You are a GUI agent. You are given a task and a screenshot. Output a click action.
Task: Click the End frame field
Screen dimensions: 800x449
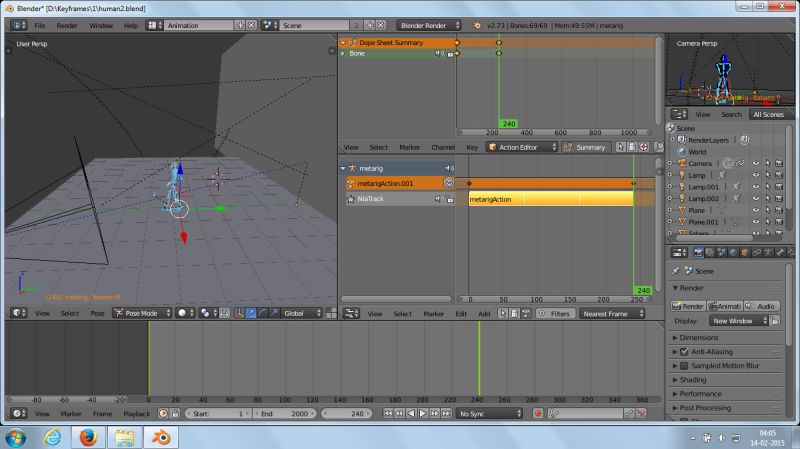tap(285, 413)
